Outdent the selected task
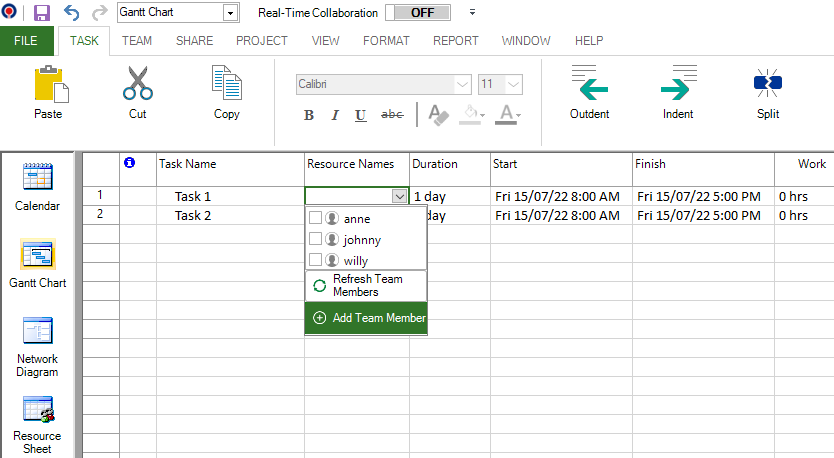Image resolution: width=834 pixels, height=458 pixels. pos(589,89)
